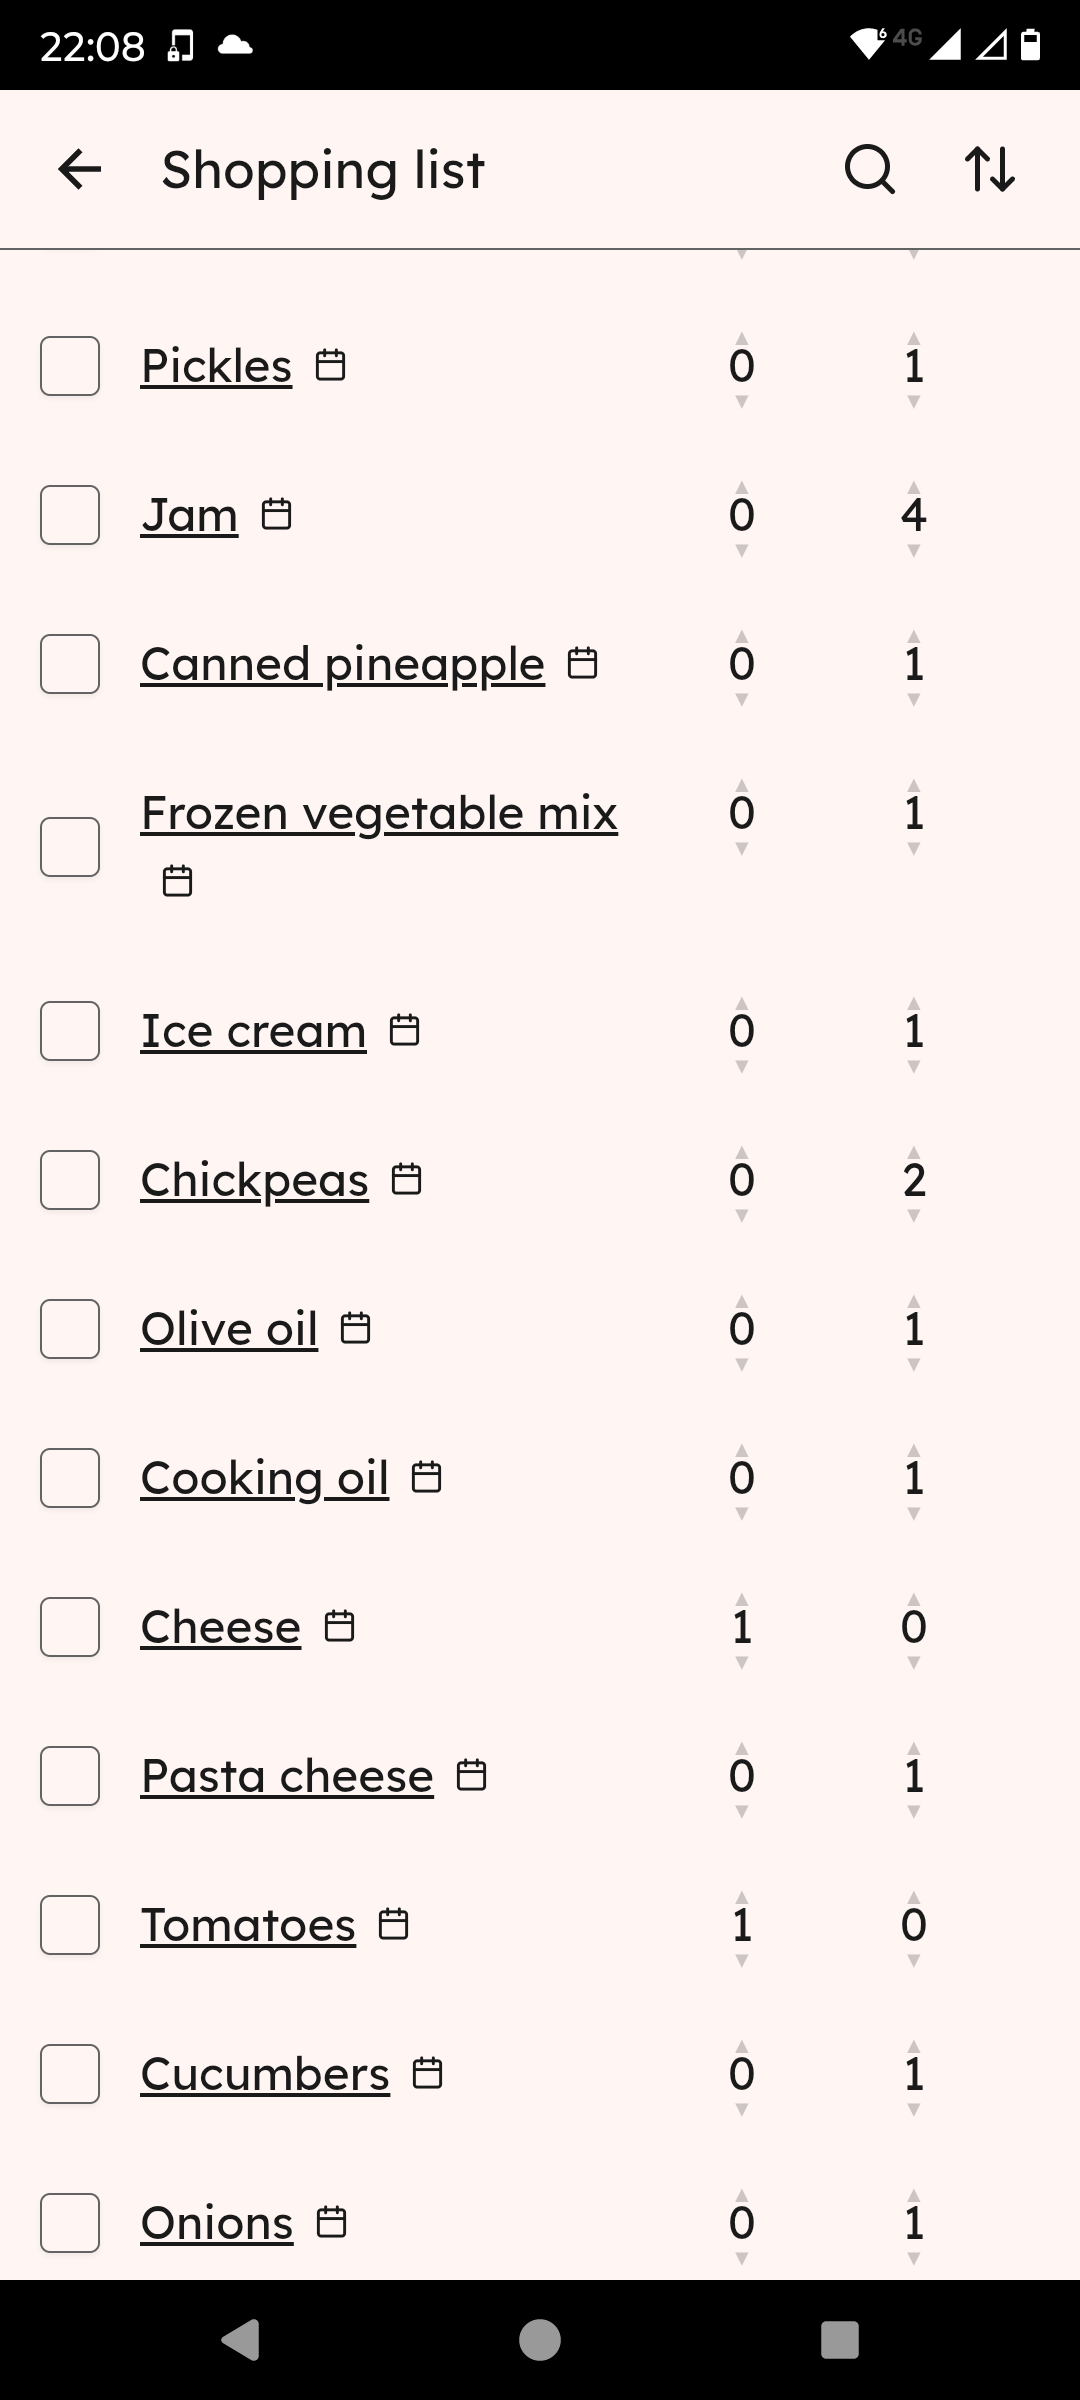This screenshot has width=1080, height=2400.
Task: Select the Cucumbers checkbox
Action: pos(70,2074)
